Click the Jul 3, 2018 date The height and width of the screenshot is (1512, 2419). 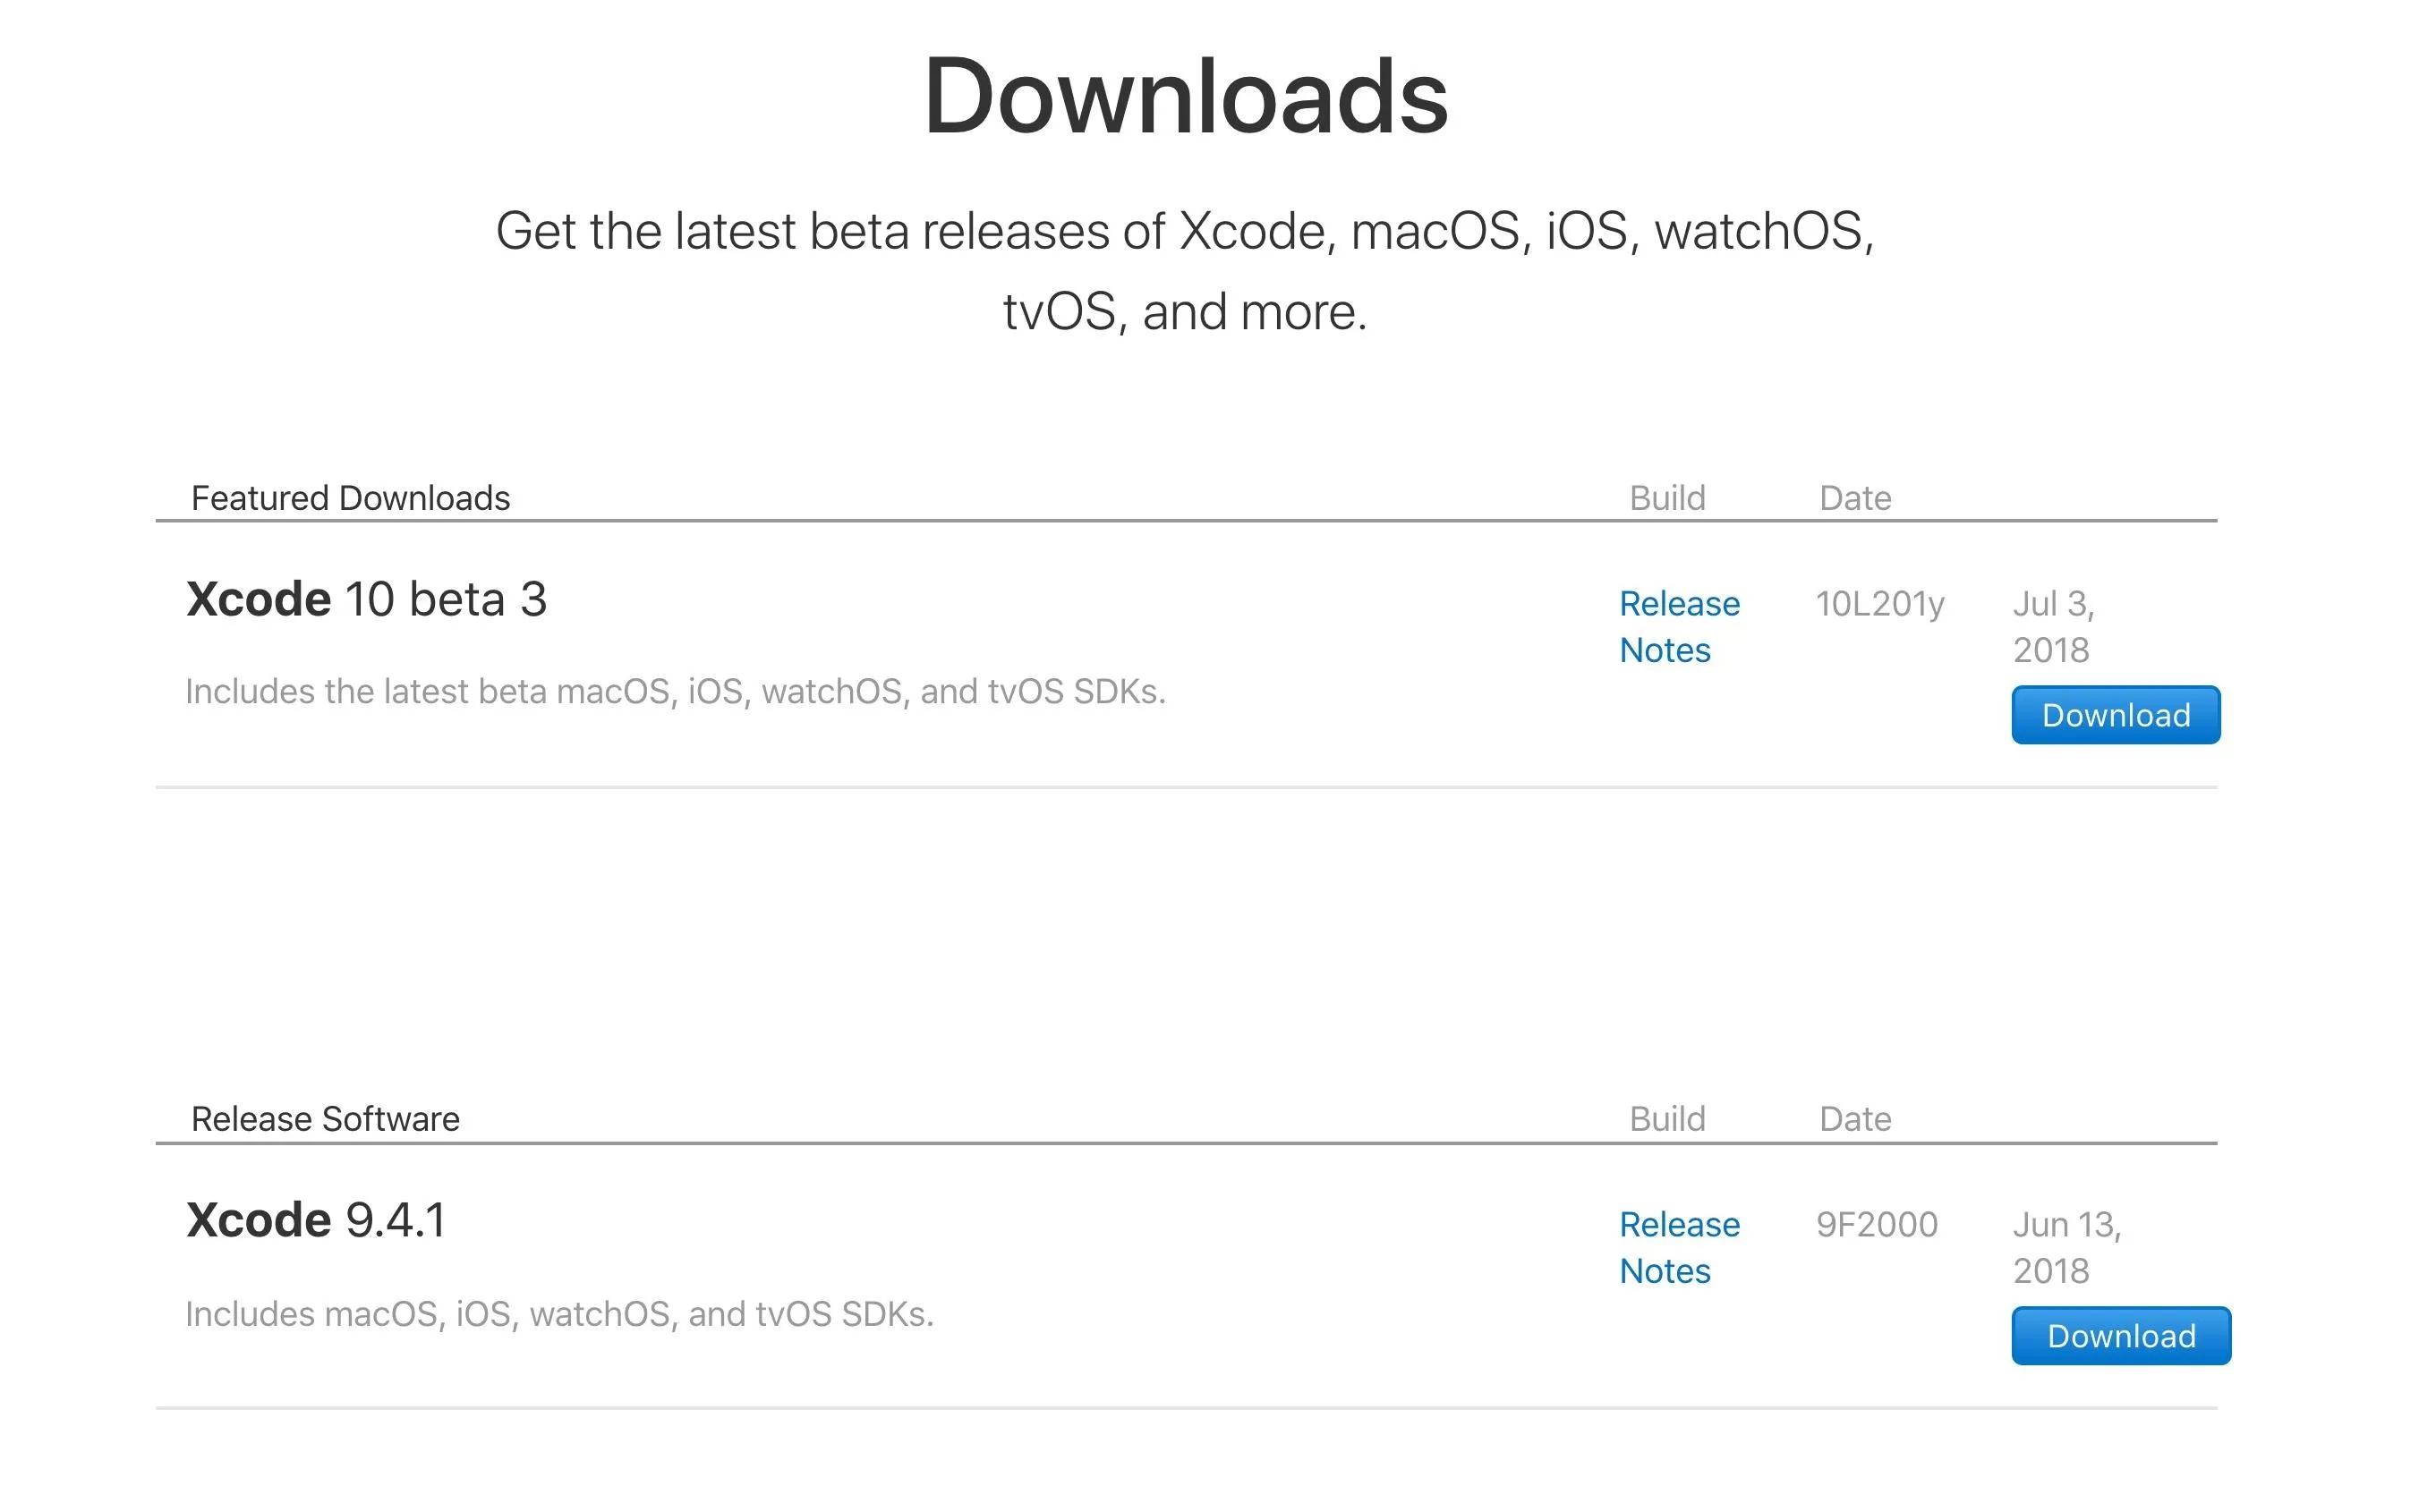[2053, 627]
